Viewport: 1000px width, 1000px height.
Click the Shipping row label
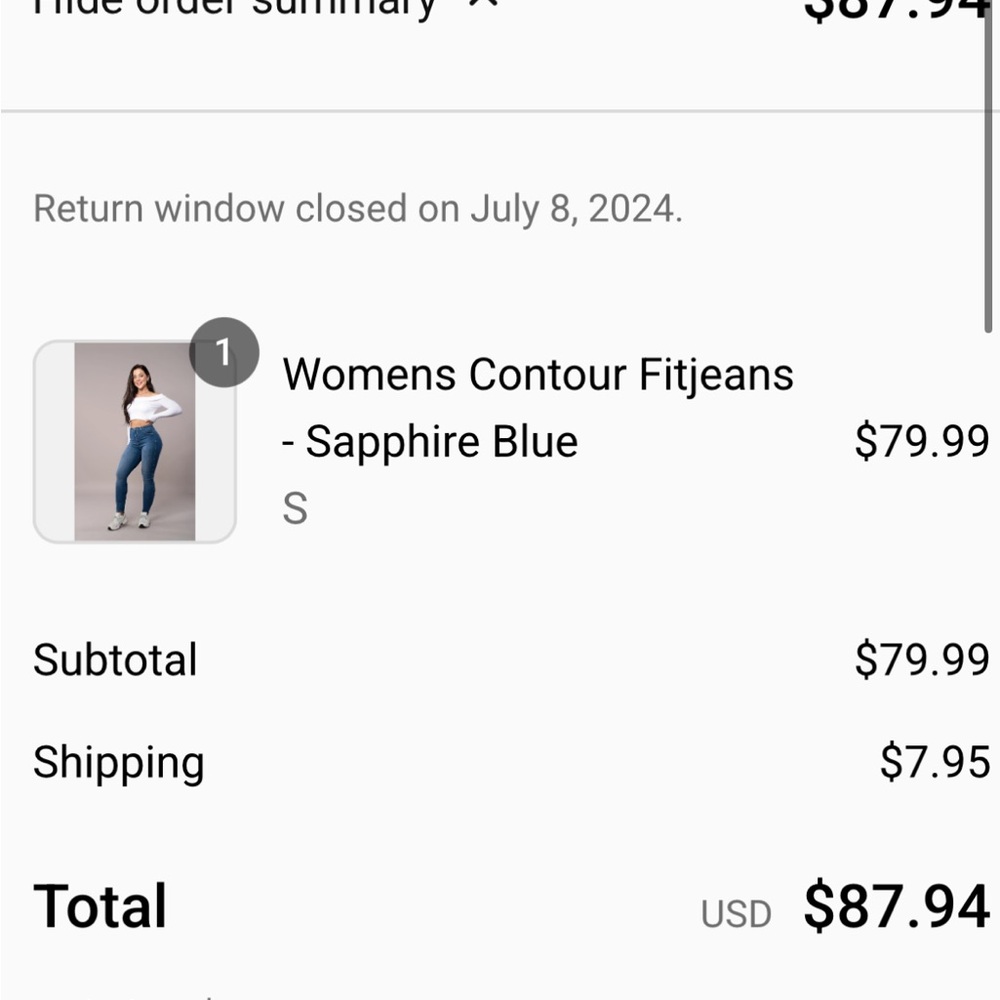click(x=118, y=762)
